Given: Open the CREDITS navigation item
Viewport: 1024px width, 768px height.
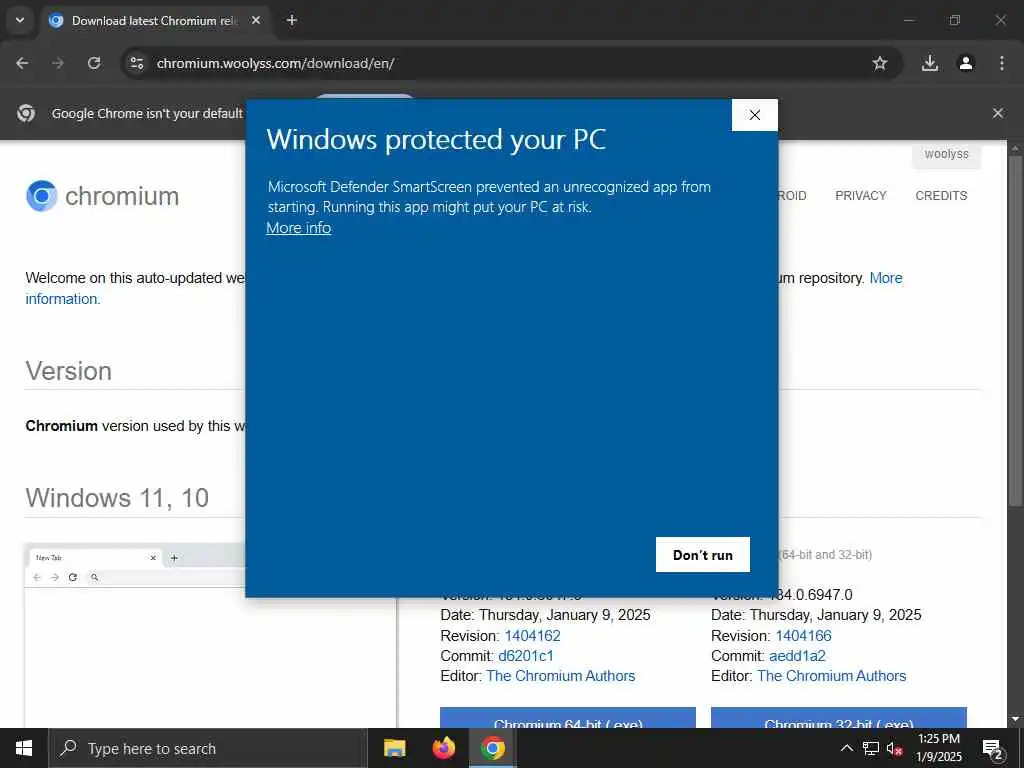Looking at the screenshot, I should click(941, 195).
